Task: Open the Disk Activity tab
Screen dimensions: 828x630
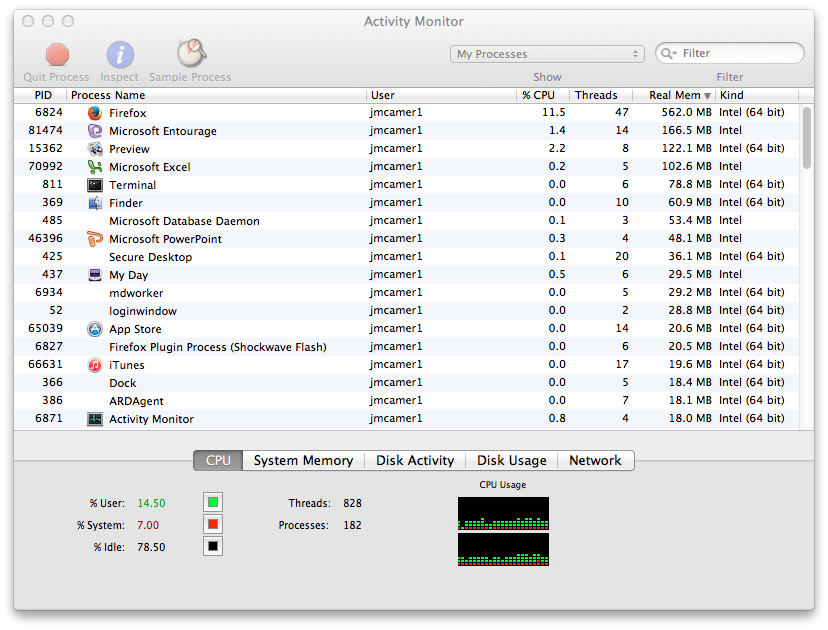Action: 415,460
